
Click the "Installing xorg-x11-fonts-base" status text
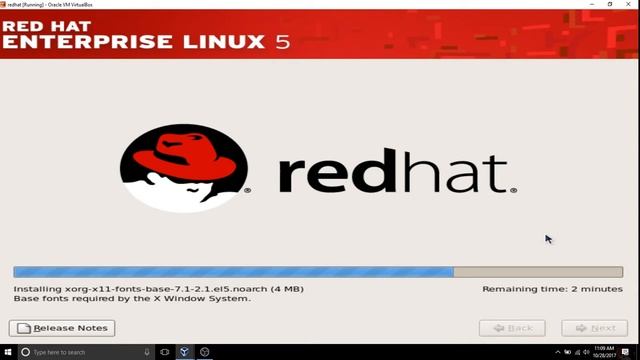pos(159,289)
